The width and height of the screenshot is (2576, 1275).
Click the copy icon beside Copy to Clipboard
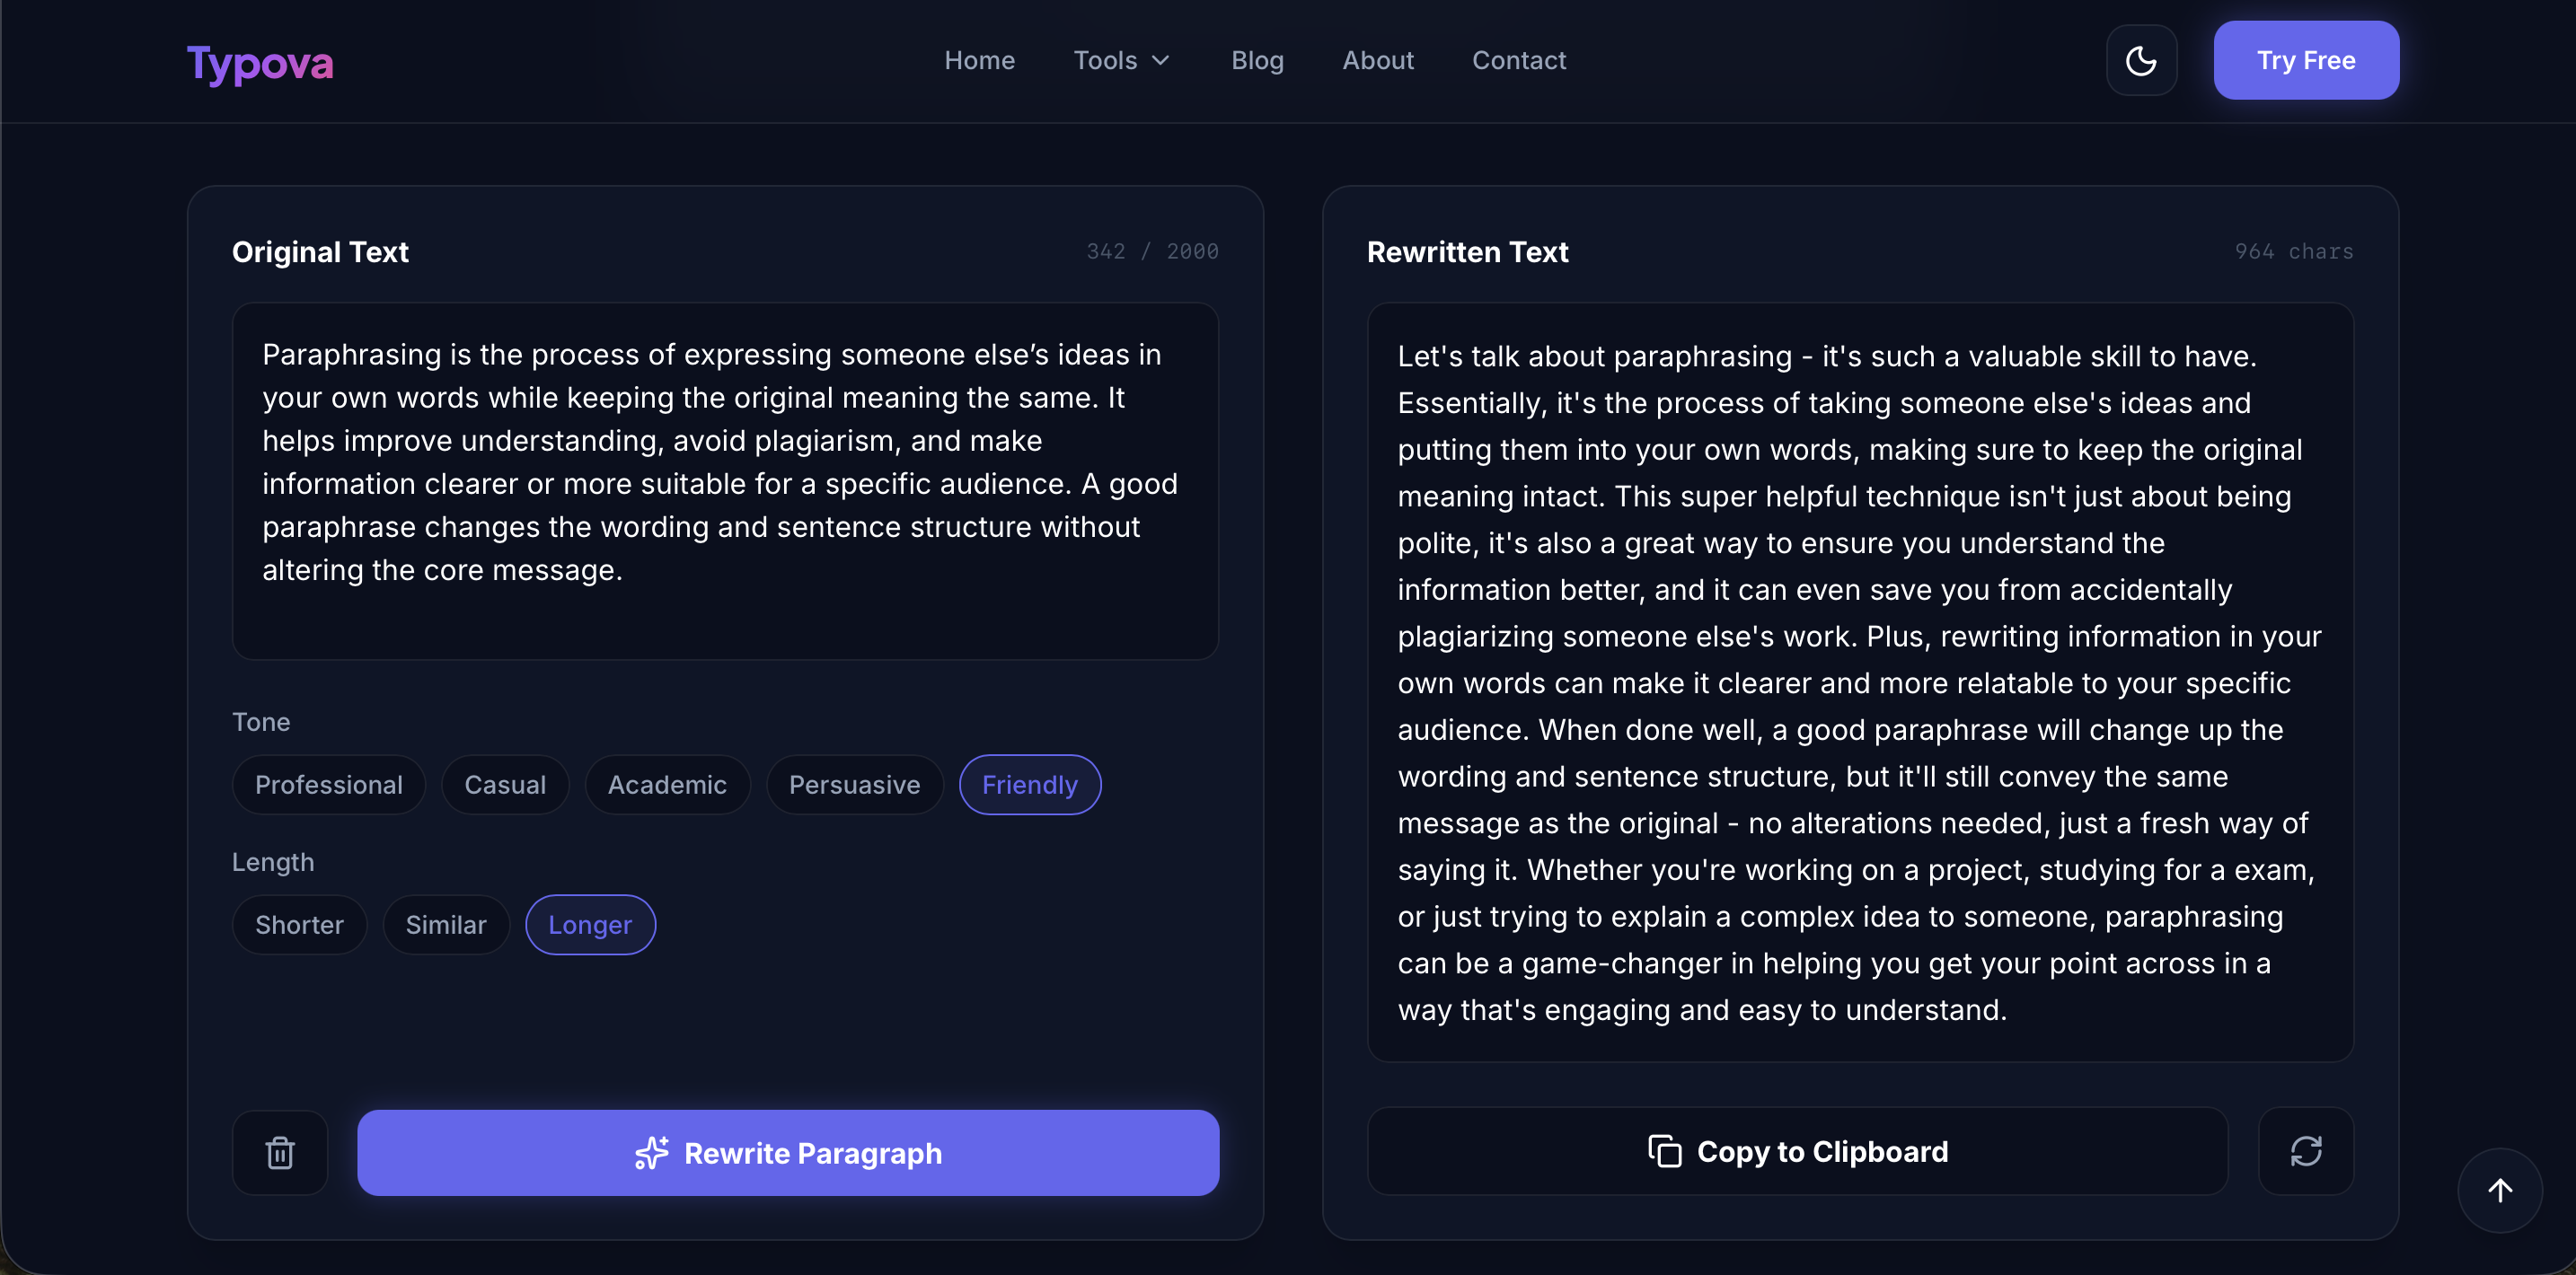coord(1664,1151)
